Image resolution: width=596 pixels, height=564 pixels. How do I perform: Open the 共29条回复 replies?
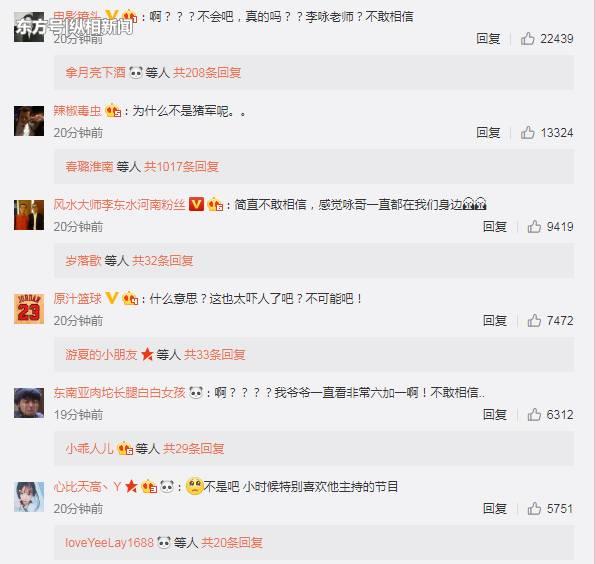[193, 448]
